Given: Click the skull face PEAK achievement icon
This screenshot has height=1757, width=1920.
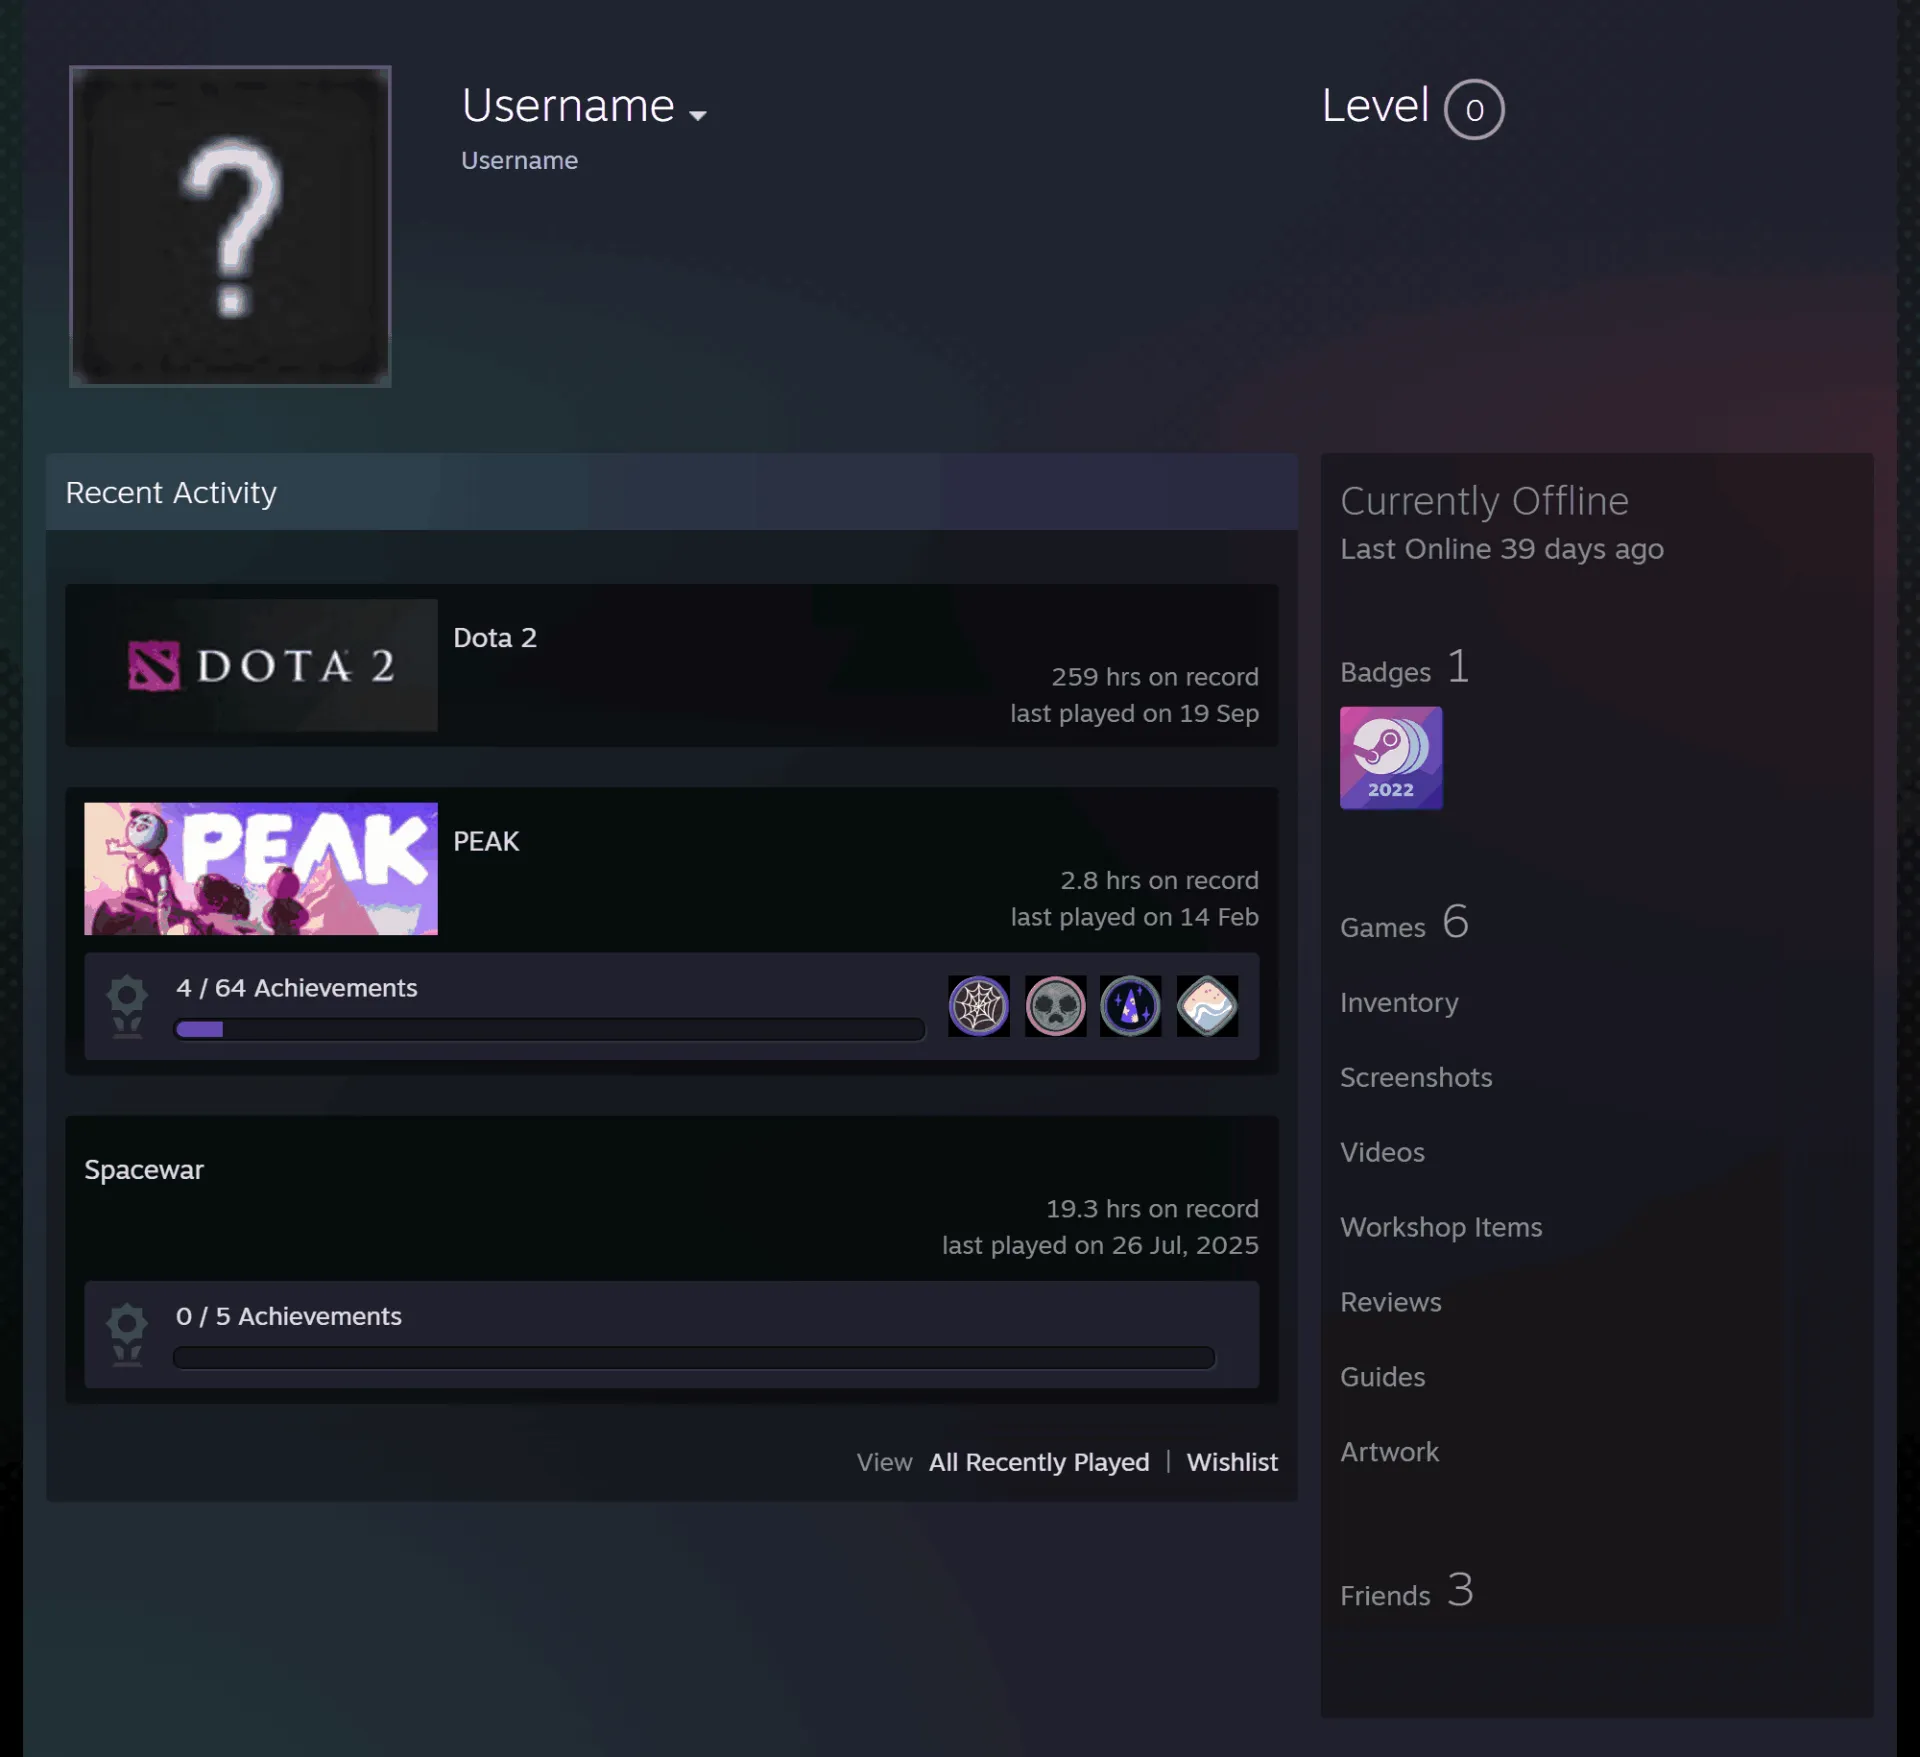Looking at the screenshot, I should (1055, 1006).
